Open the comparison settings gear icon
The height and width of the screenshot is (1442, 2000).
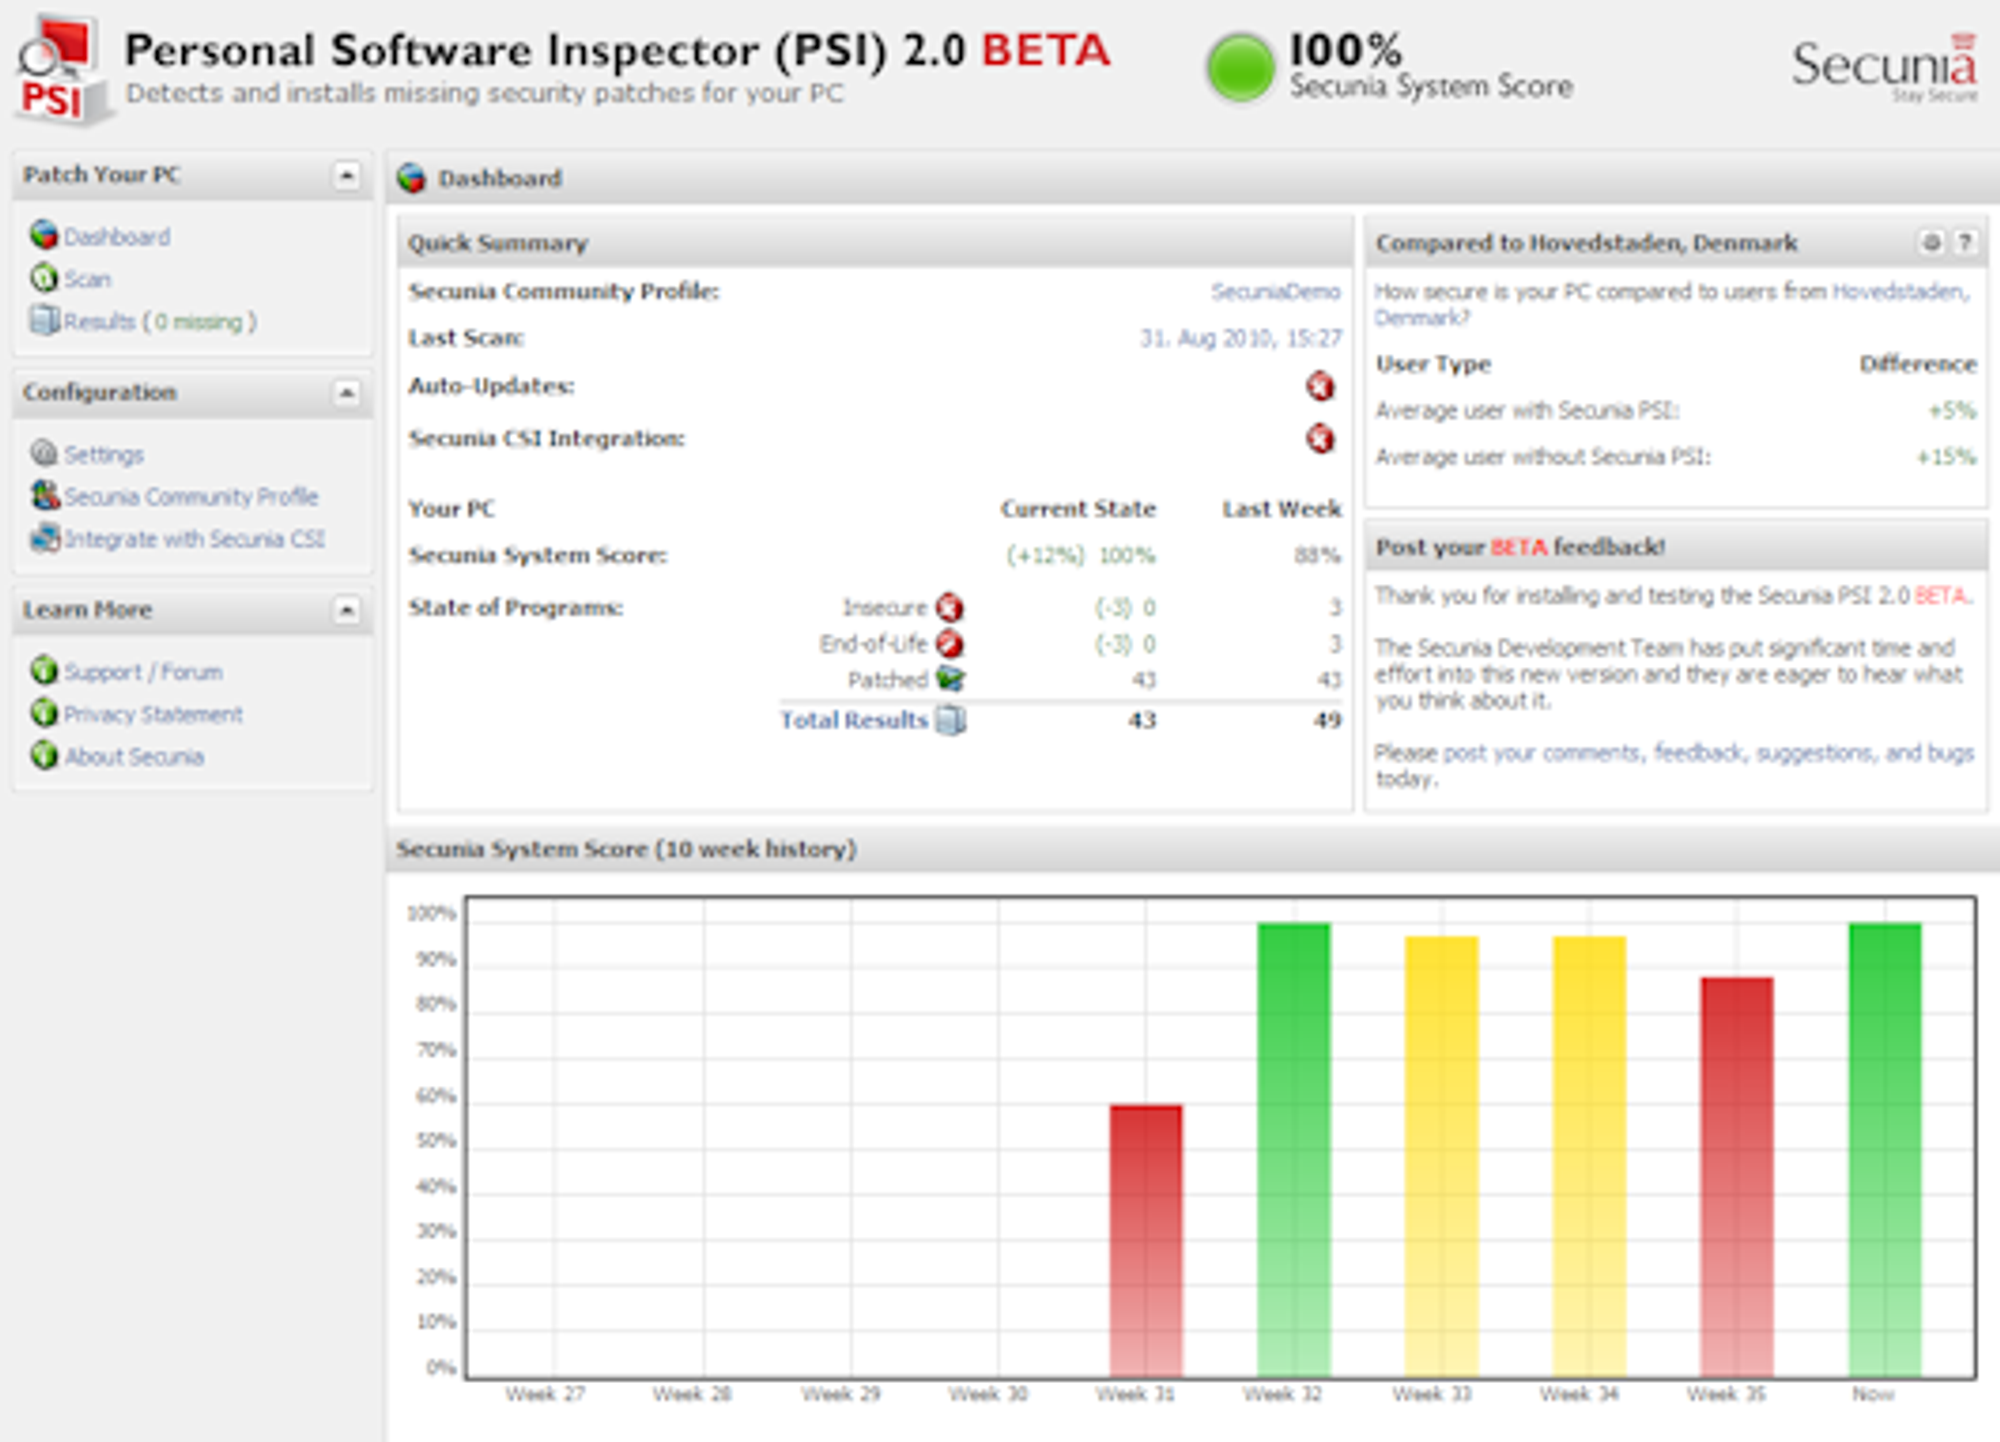tap(1931, 242)
